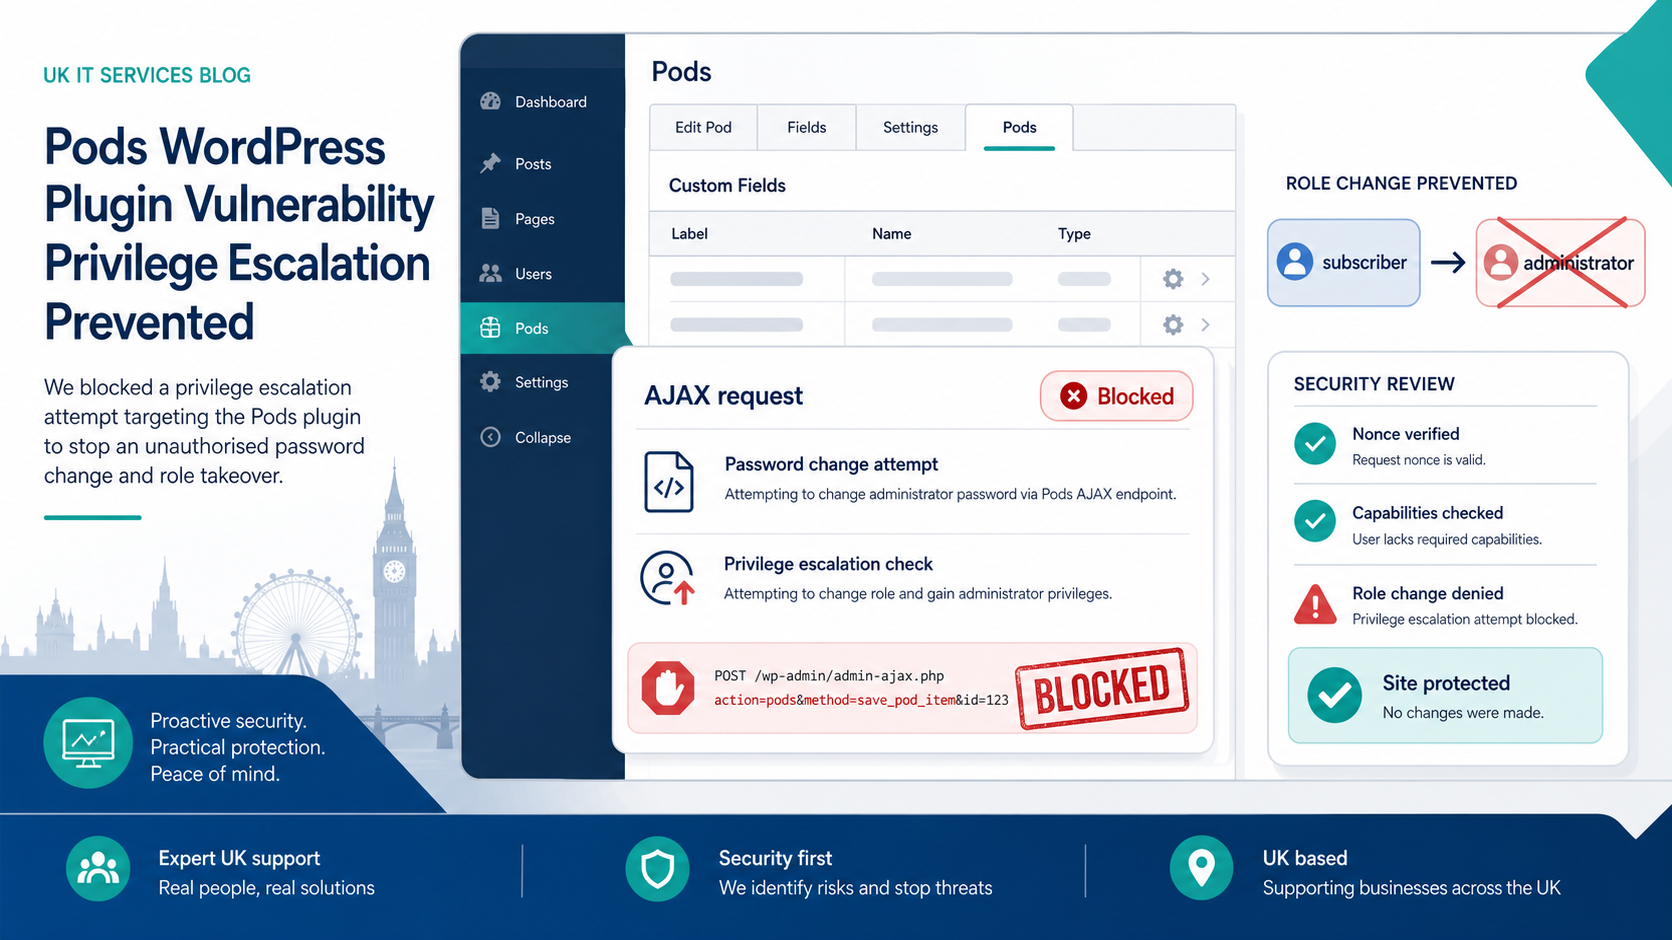
Task: Click the user-arrow icon beside Privilege escalation check
Action: pyautogui.click(x=667, y=578)
